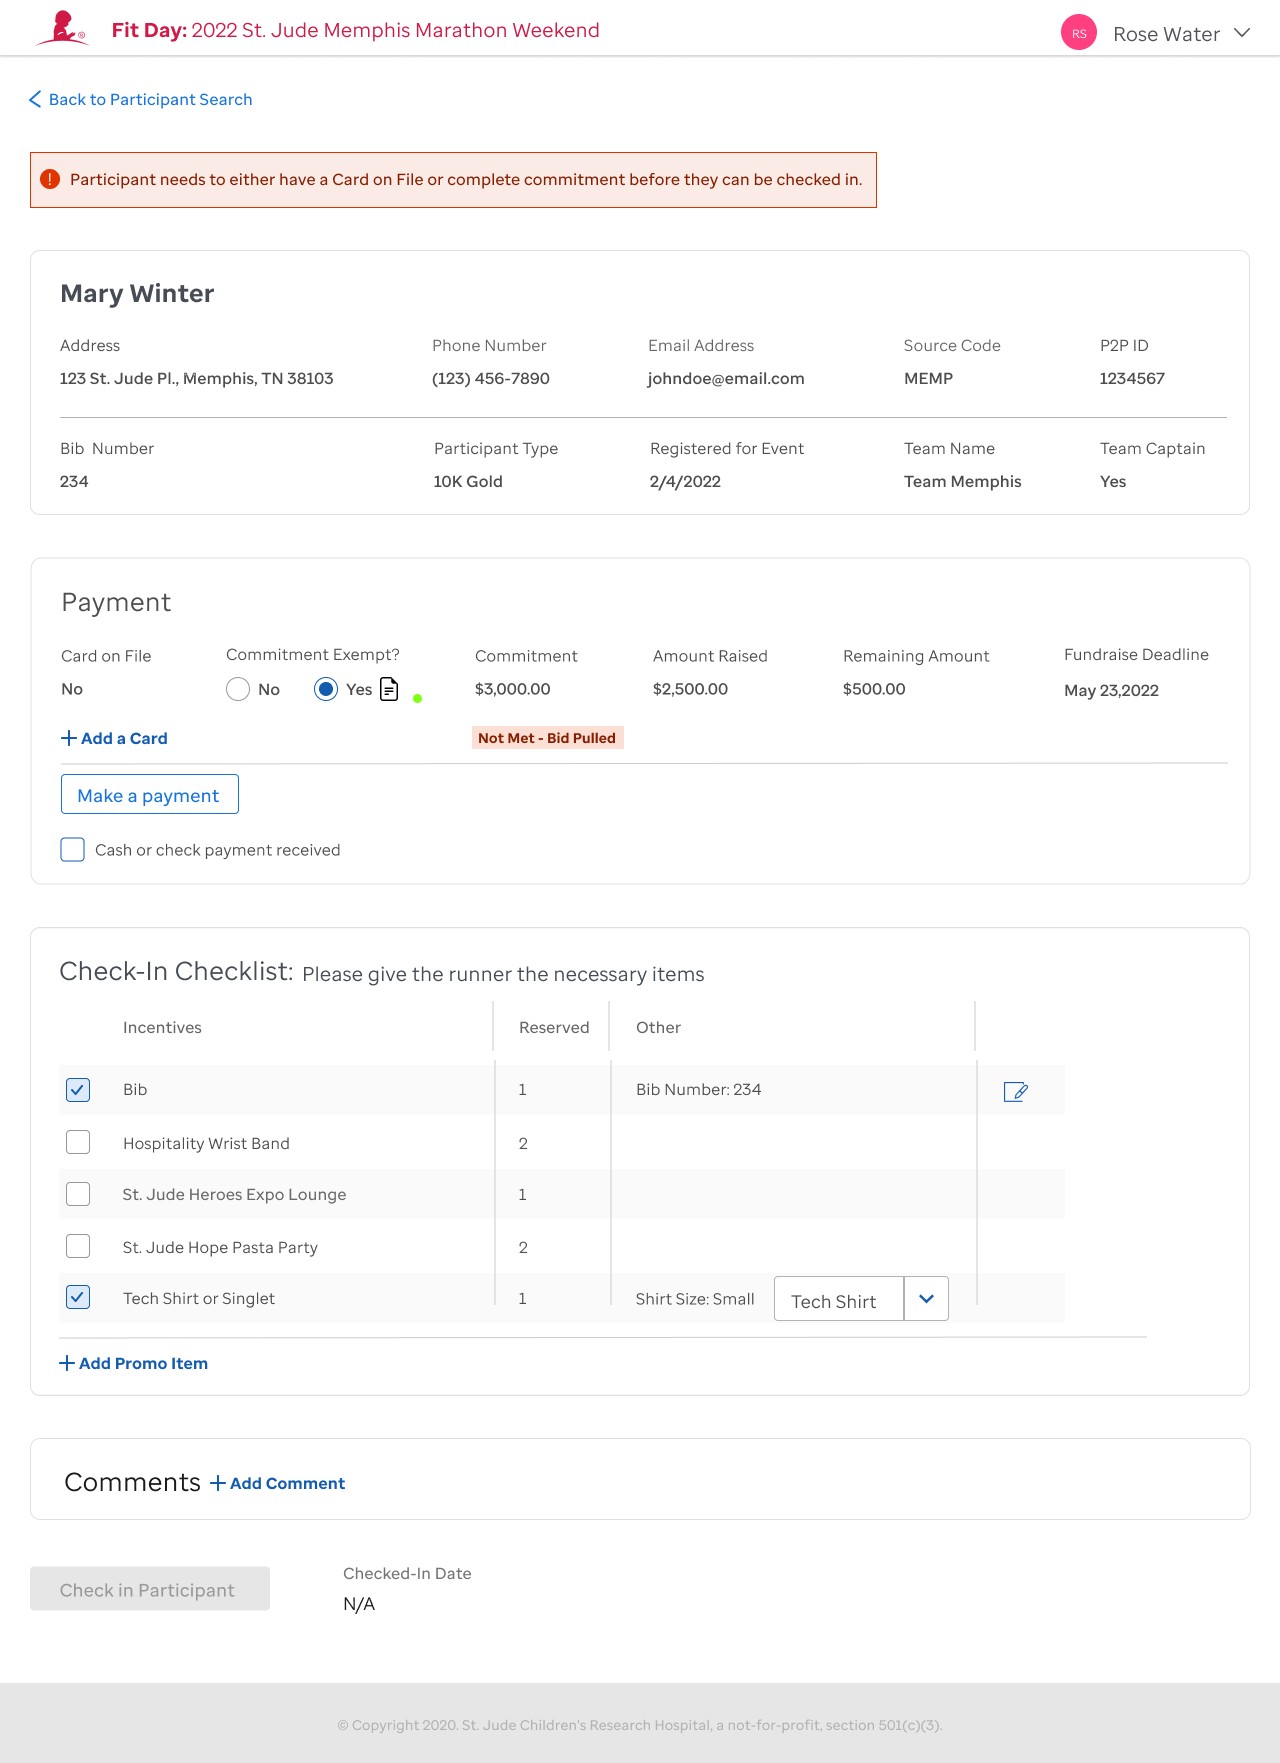Go back to Participant Search
The width and height of the screenshot is (1280, 1763).
click(x=150, y=99)
